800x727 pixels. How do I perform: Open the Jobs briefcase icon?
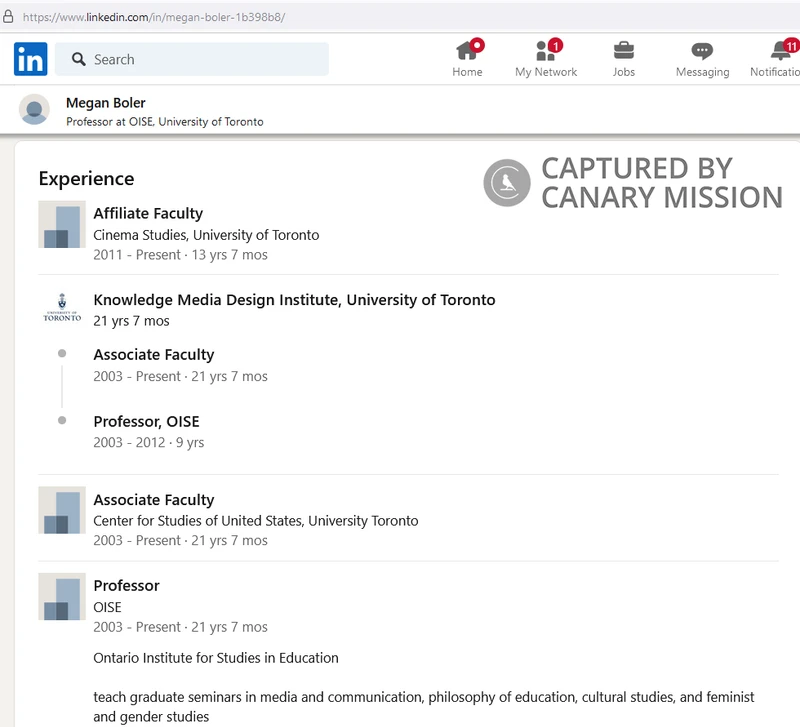coord(623,51)
